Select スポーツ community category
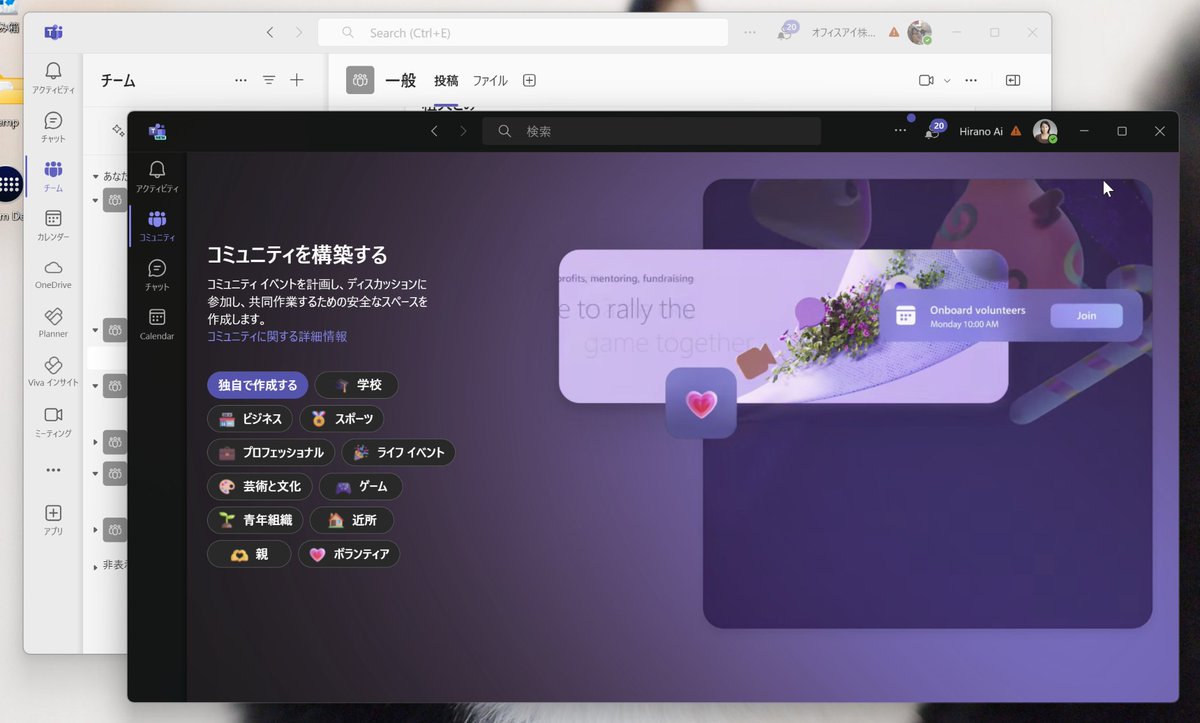The width and height of the screenshot is (1200, 723). click(x=341, y=419)
